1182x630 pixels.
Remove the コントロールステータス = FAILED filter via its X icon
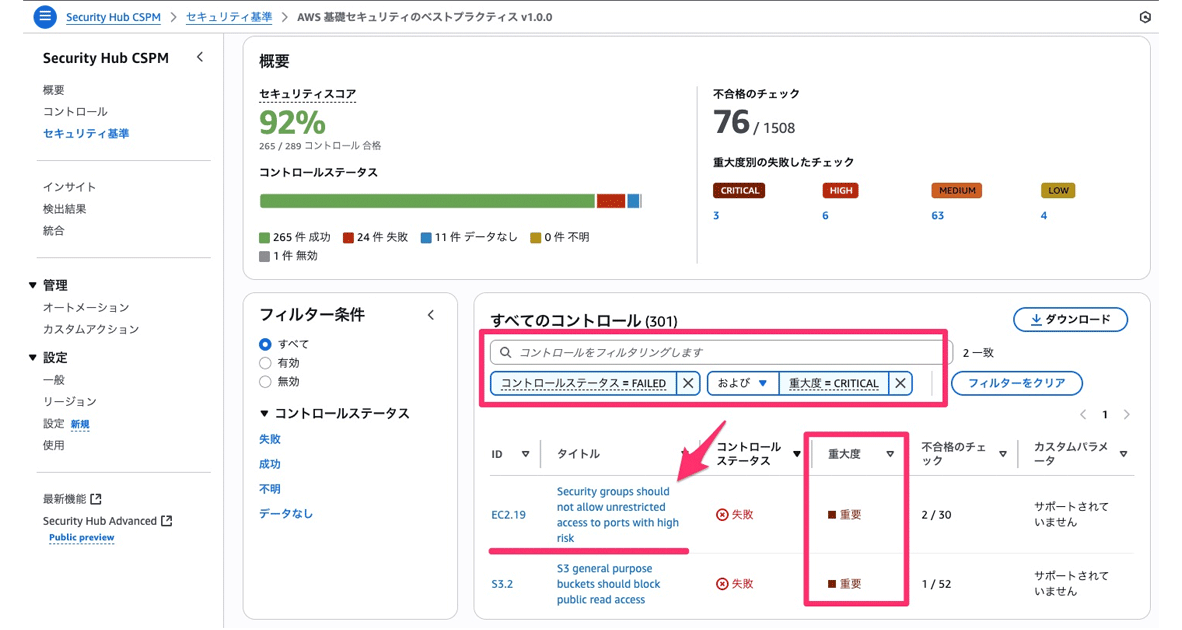[686, 383]
